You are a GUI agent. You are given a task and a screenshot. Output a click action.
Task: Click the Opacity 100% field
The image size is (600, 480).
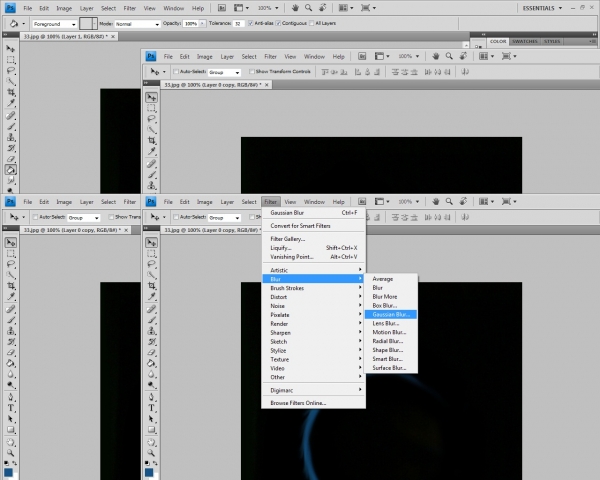[x=191, y=24]
